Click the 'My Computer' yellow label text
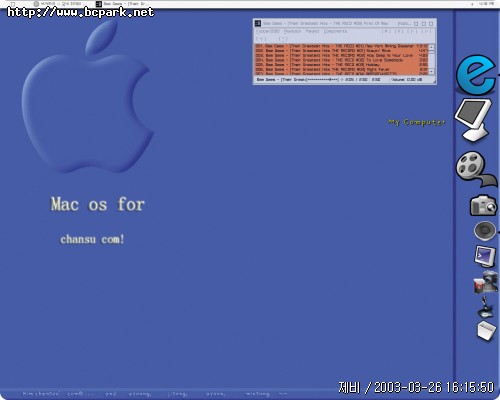The width and height of the screenshot is (500, 400). (417, 122)
